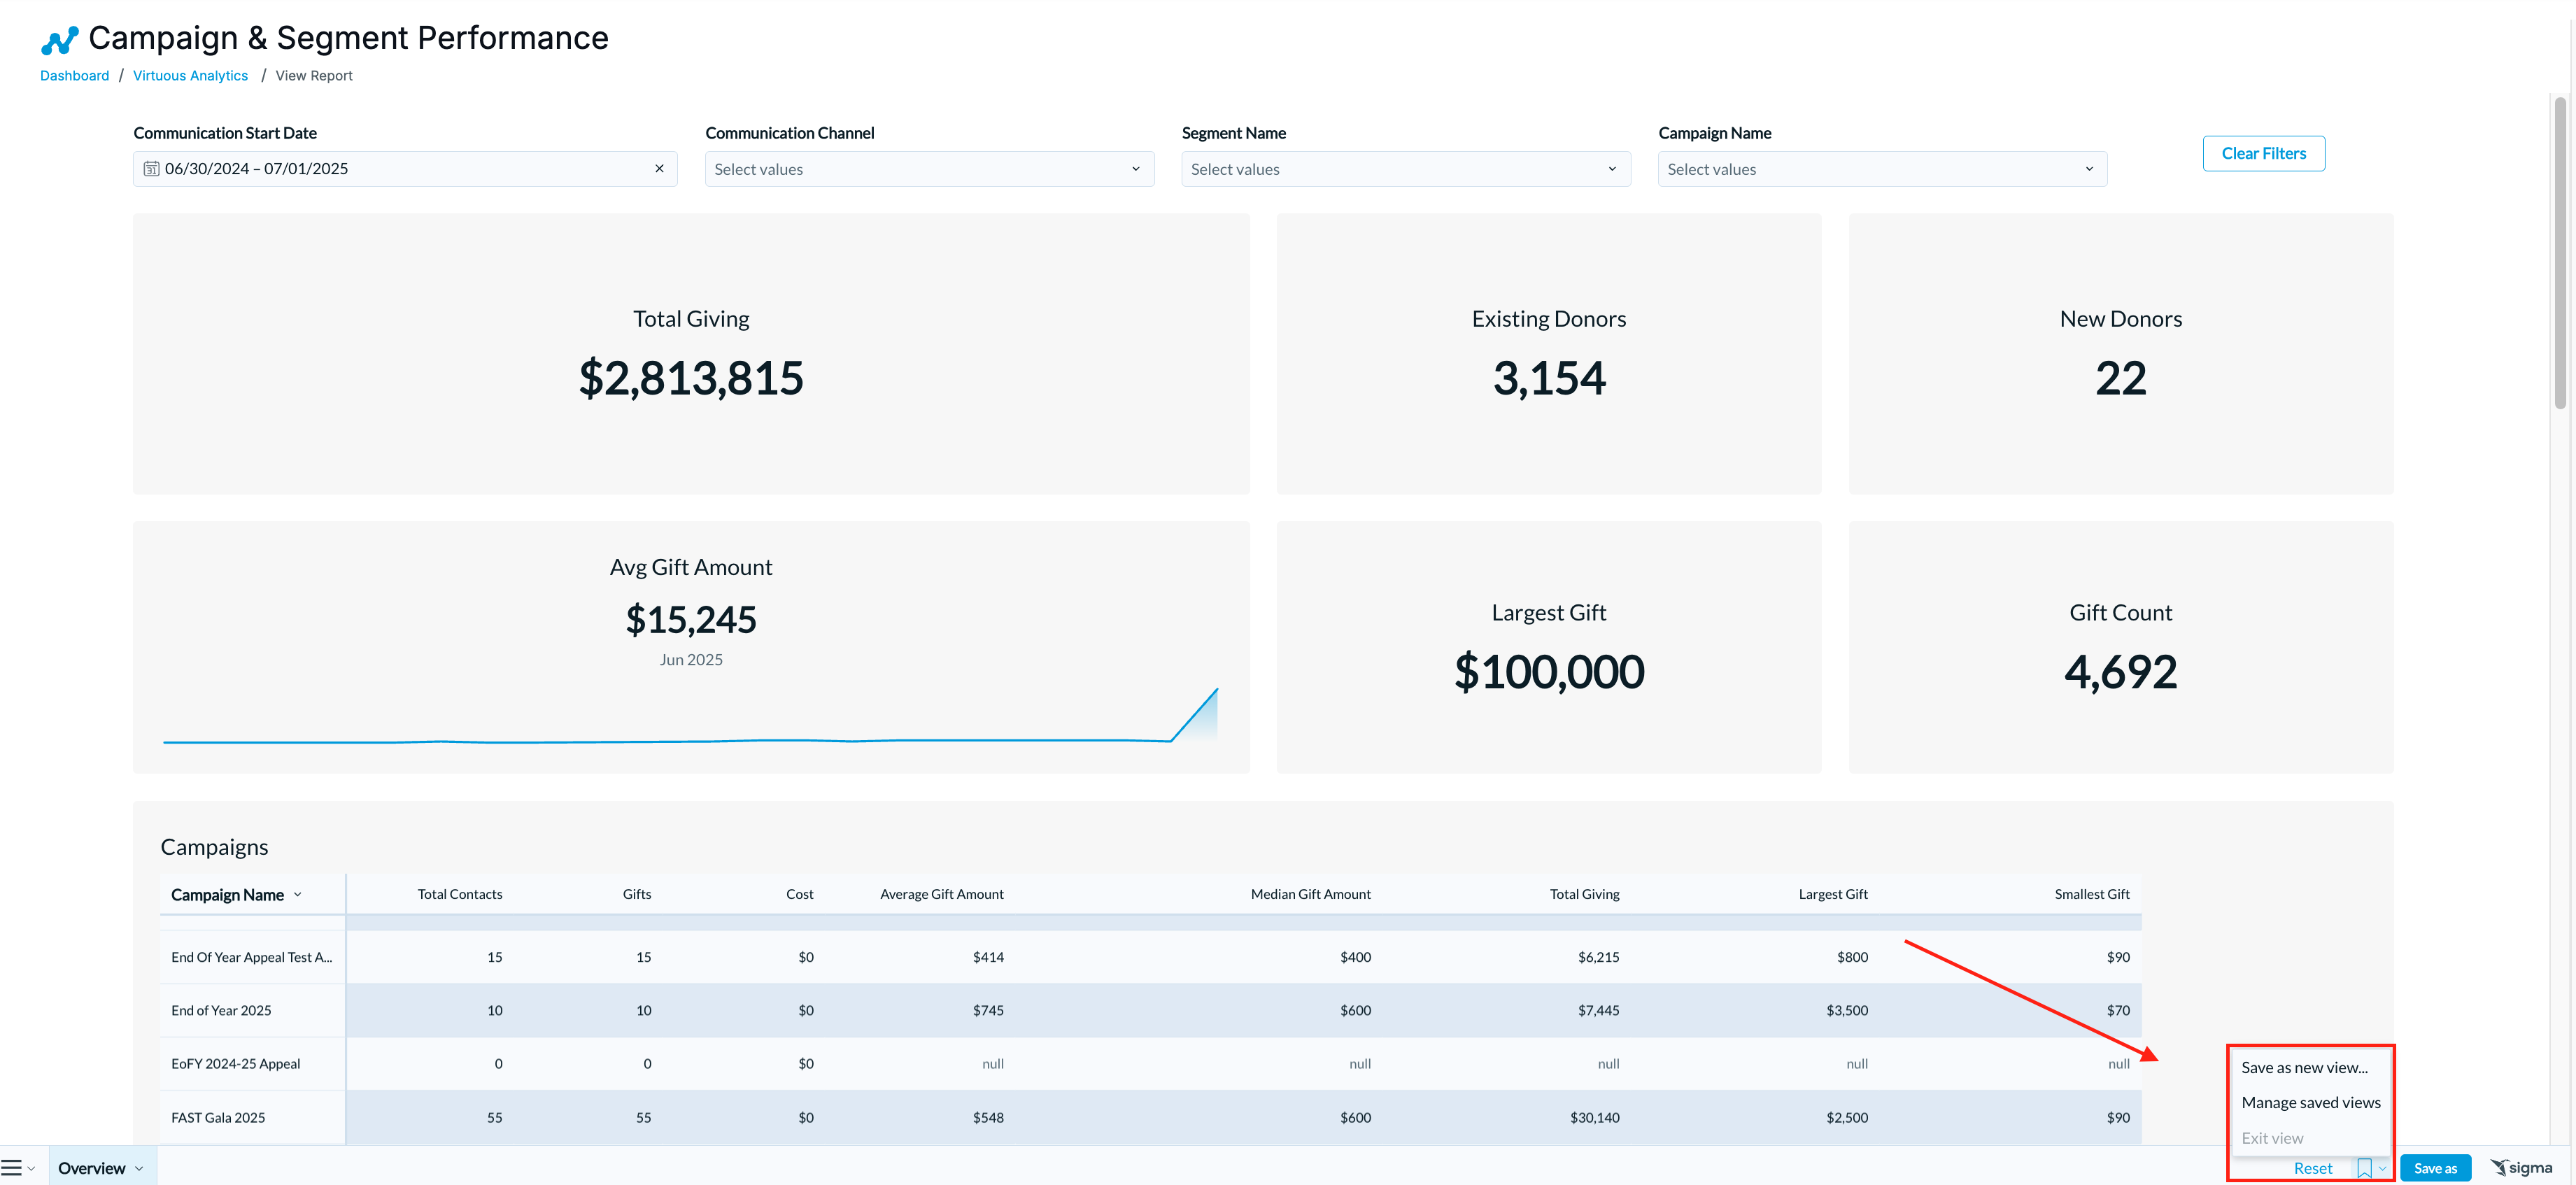Click the Communication Start Date range field
Image resolution: width=2576 pixels, height=1185 pixels.
coord(405,169)
